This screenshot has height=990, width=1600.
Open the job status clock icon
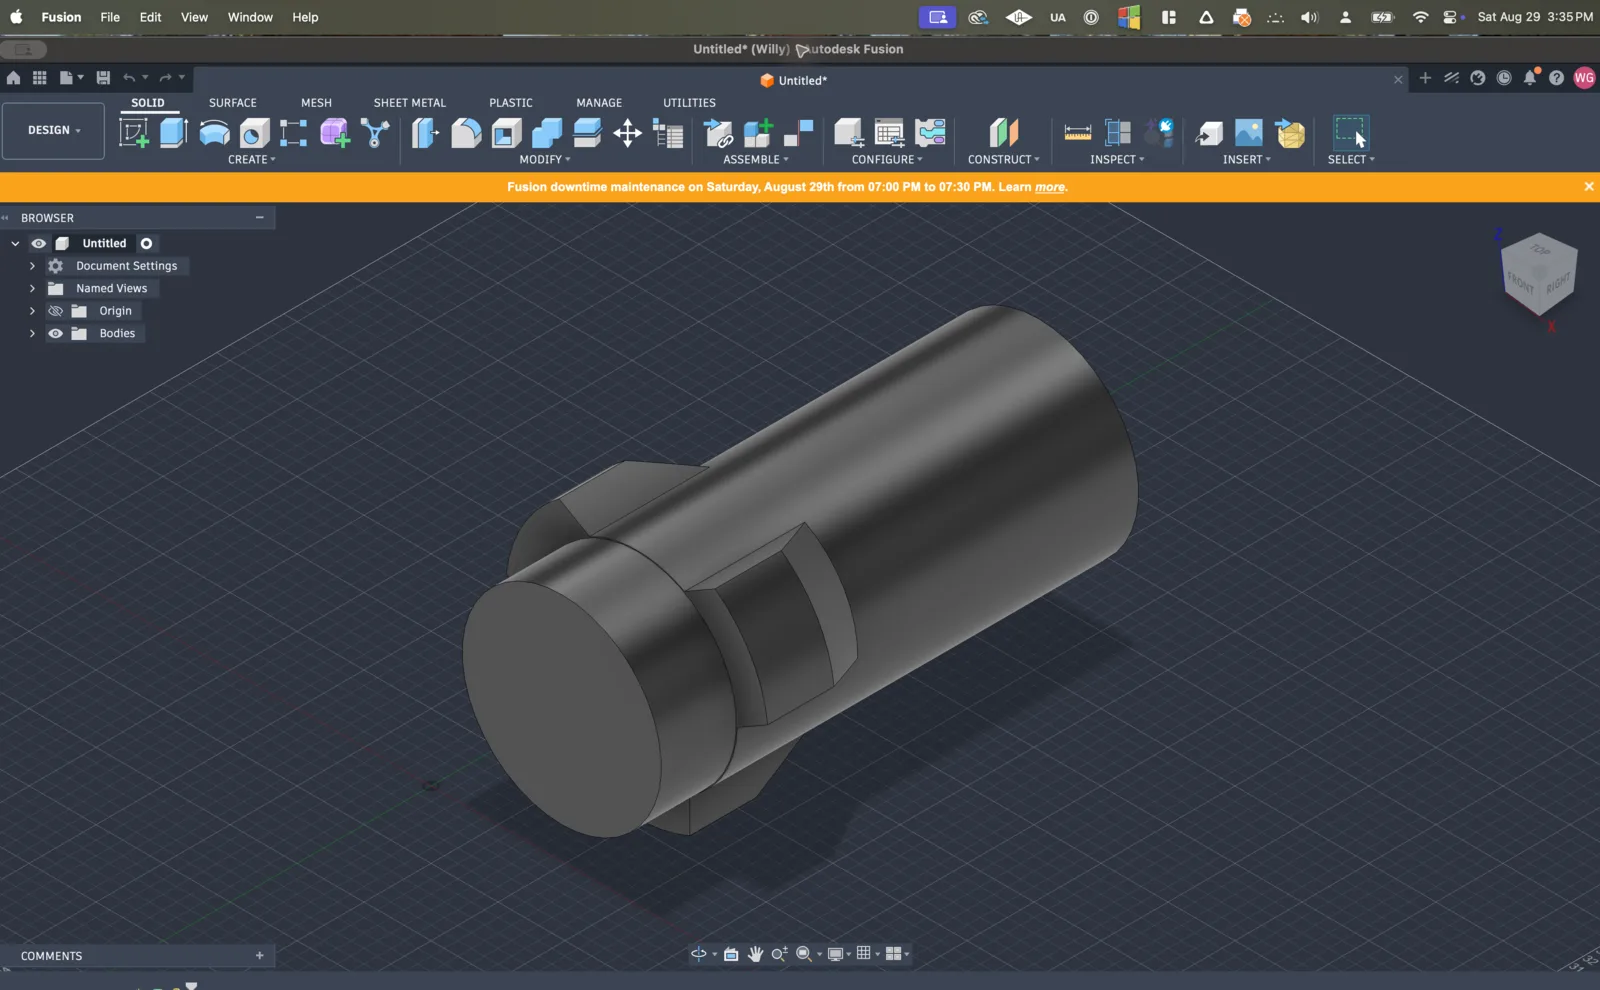tap(1504, 78)
